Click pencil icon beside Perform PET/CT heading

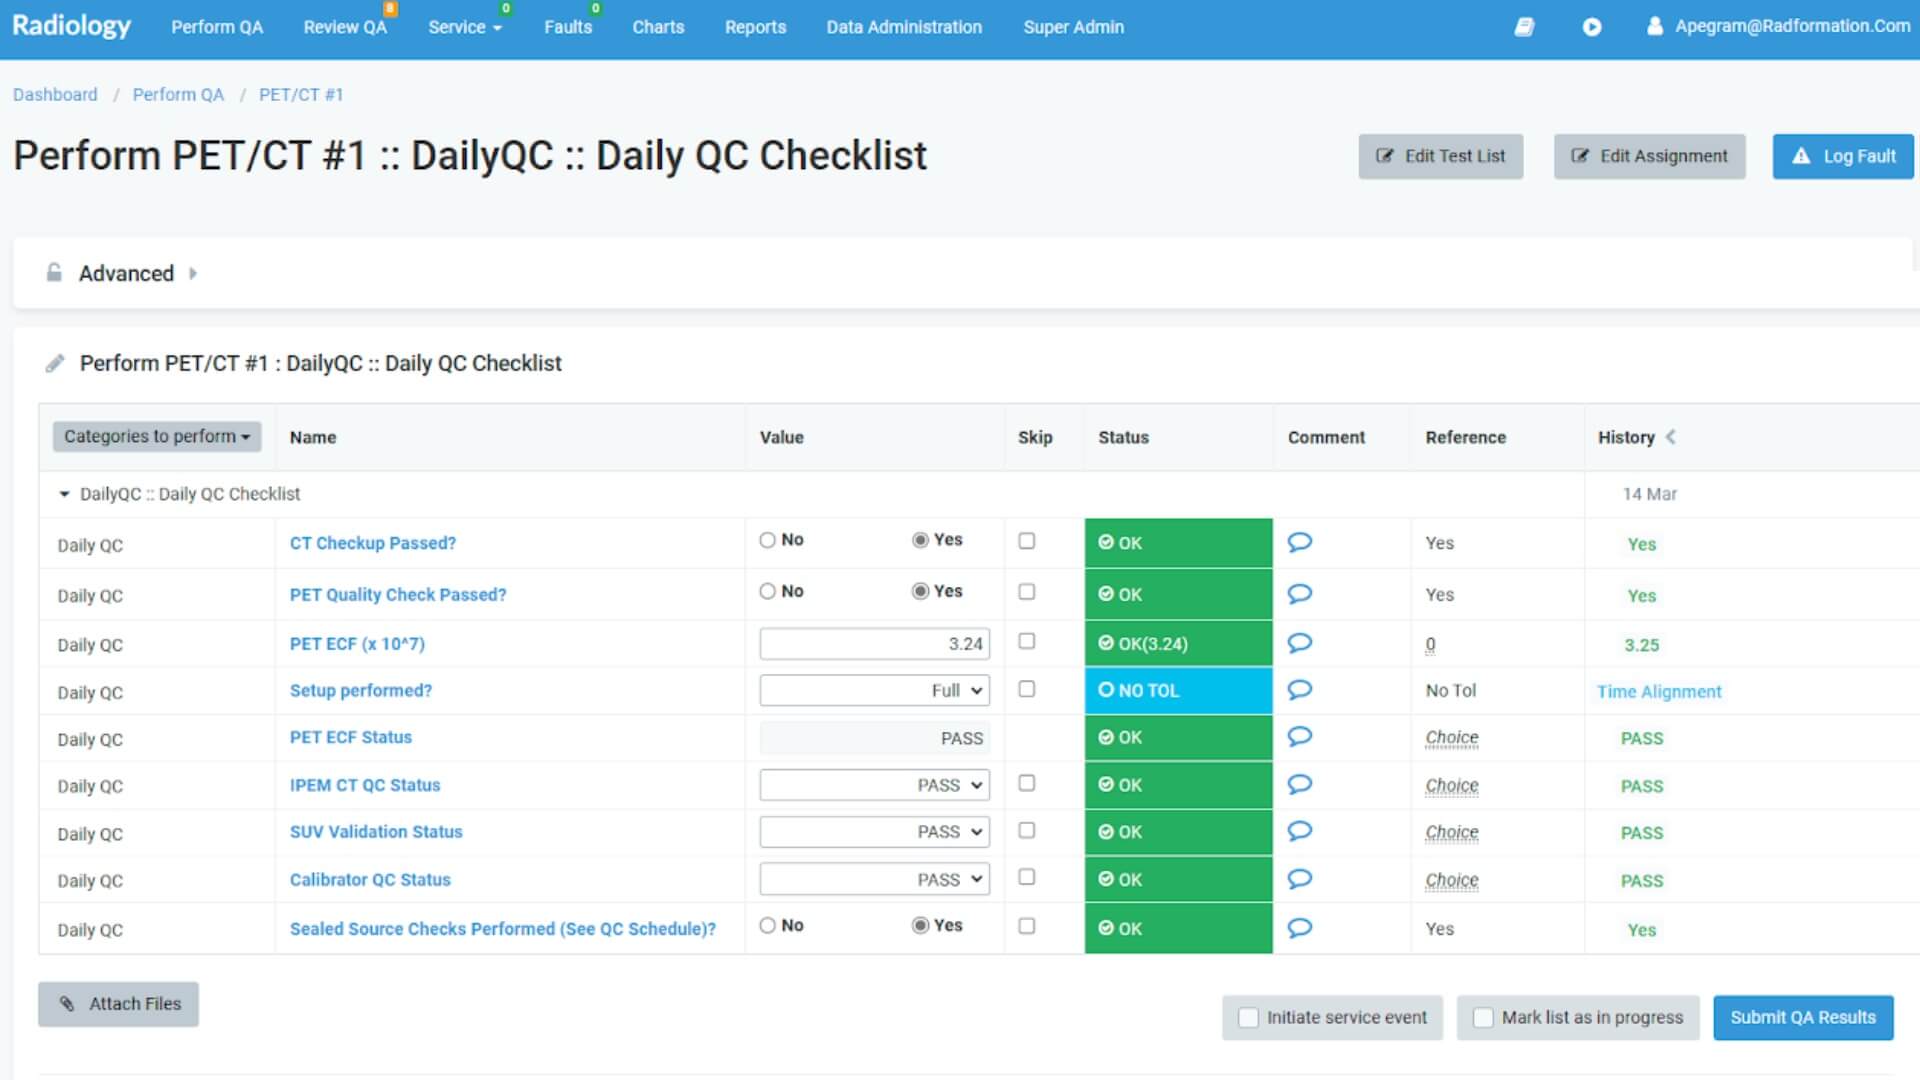pyautogui.click(x=55, y=364)
